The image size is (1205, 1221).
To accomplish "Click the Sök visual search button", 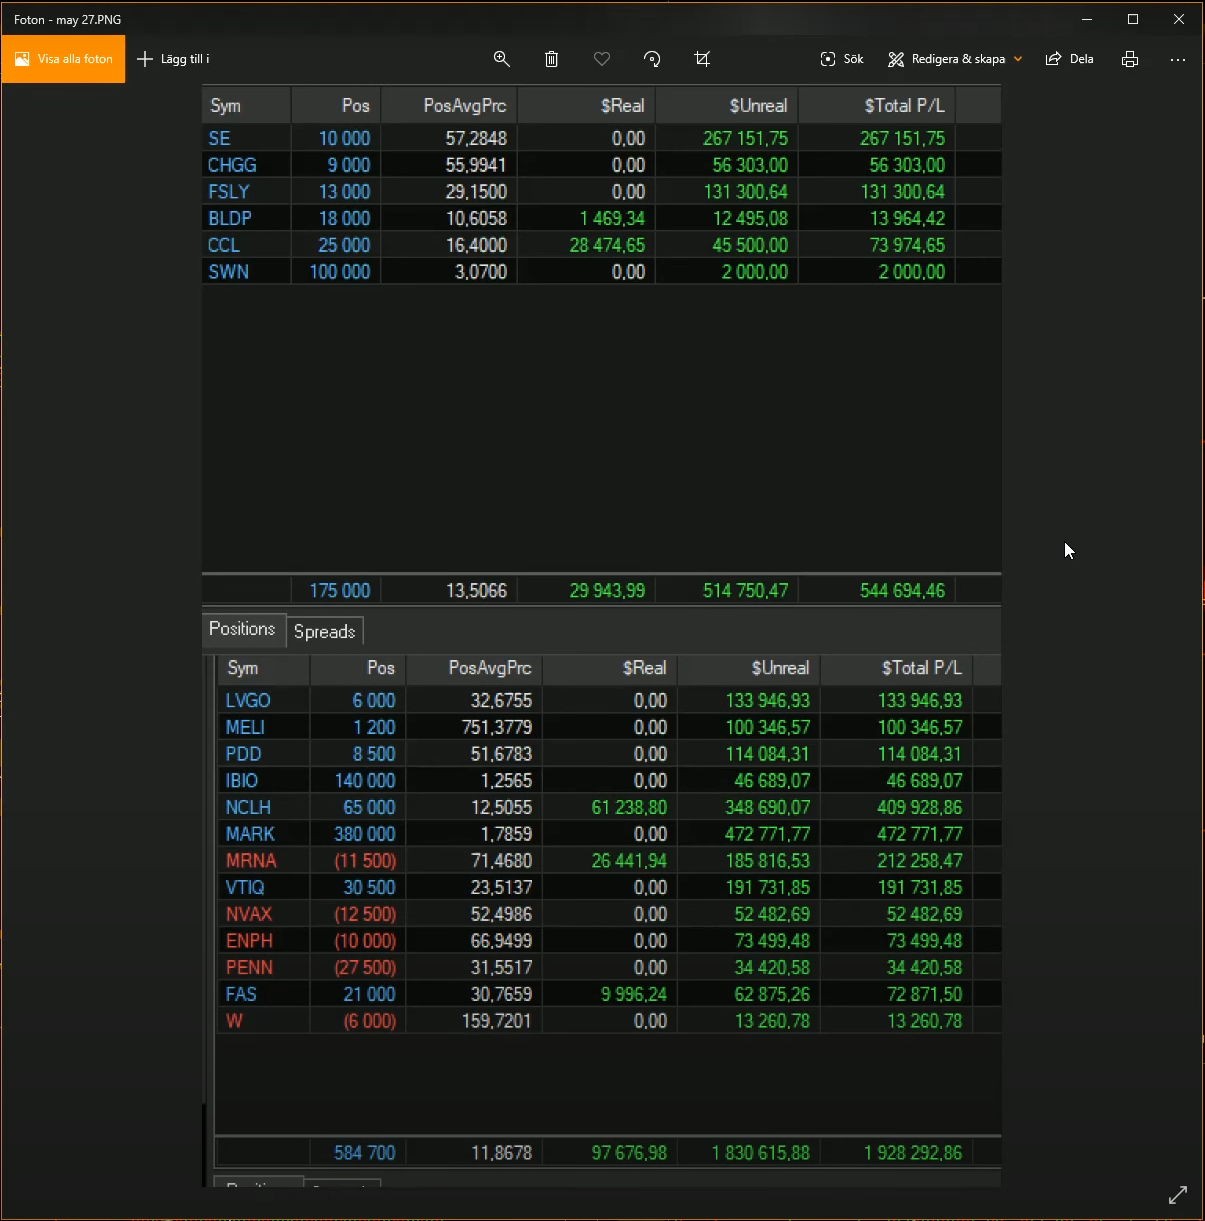I will tap(842, 59).
